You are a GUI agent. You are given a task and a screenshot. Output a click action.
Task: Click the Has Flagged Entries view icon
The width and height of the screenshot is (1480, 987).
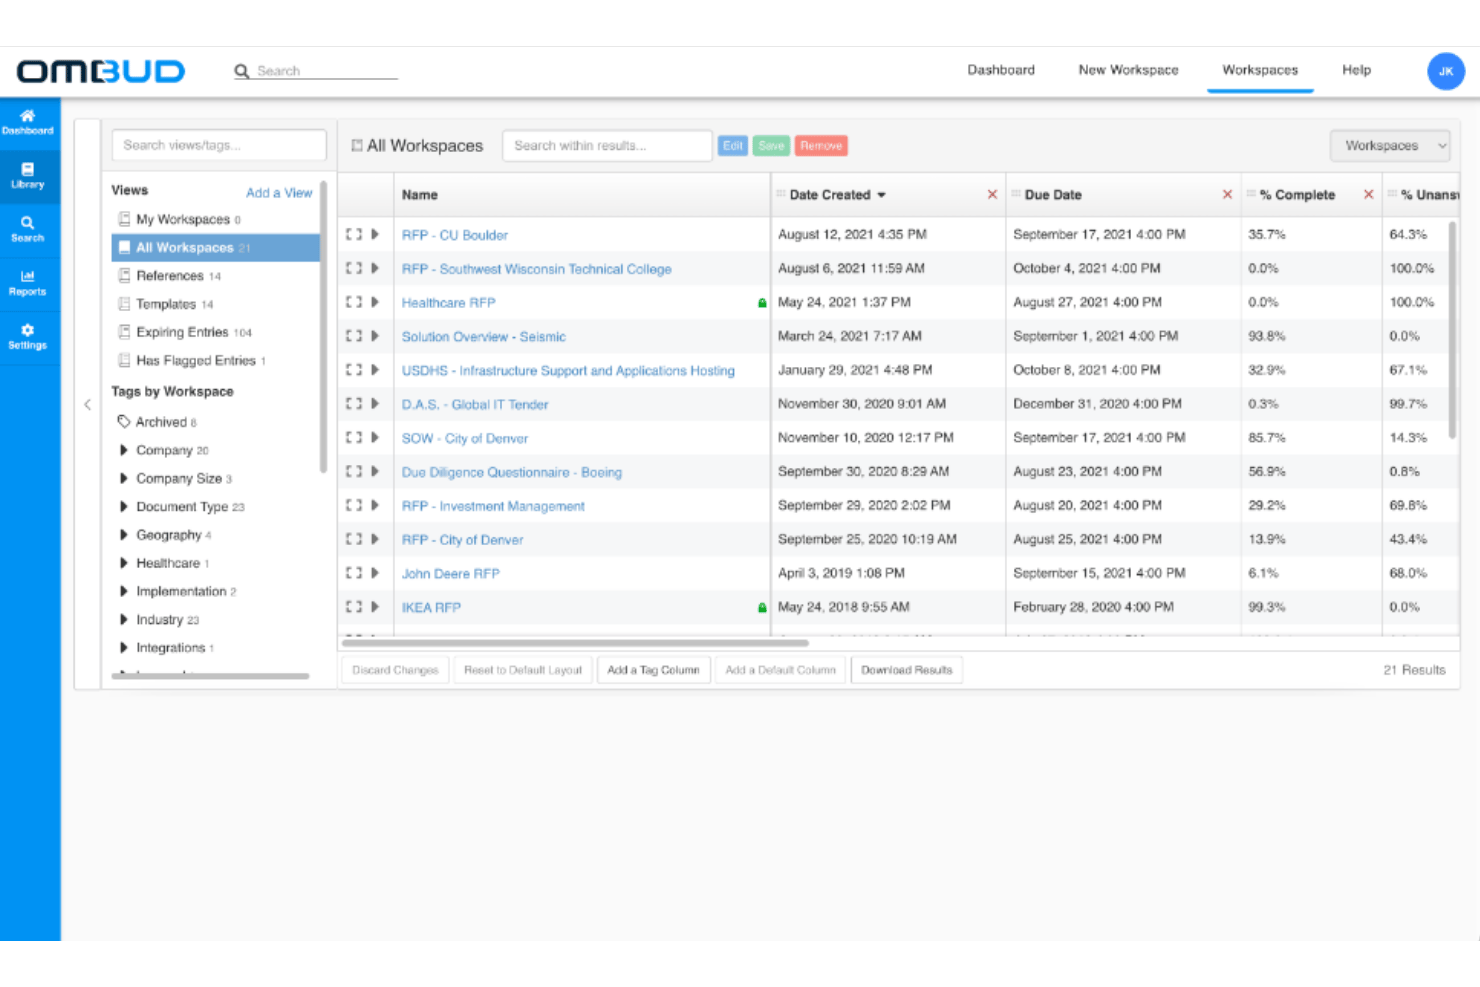pyautogui.click(x=124, y=360)
